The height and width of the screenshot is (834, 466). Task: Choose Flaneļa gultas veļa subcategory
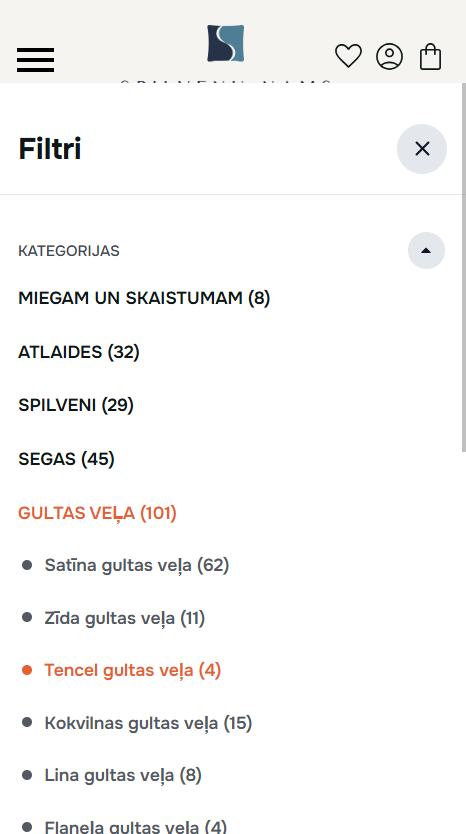[x=136, y=827]
